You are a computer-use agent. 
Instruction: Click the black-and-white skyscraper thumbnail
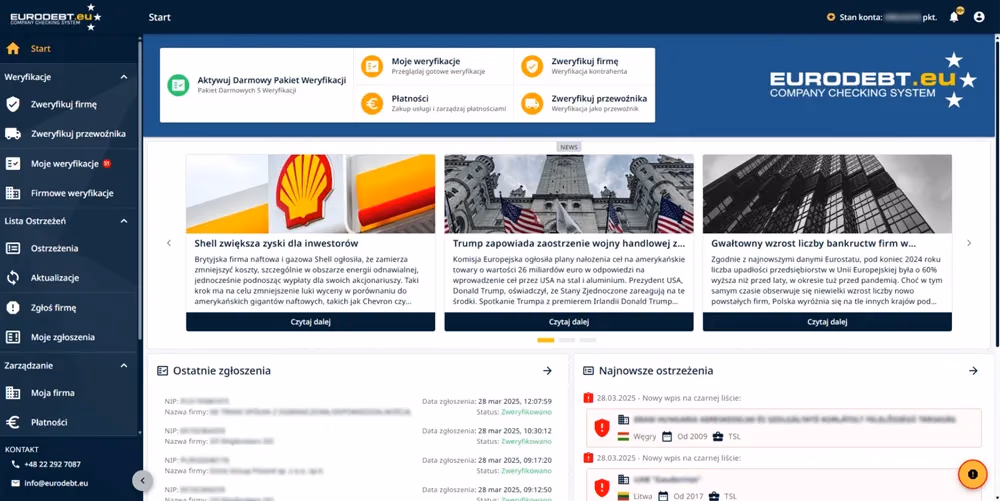827,194
